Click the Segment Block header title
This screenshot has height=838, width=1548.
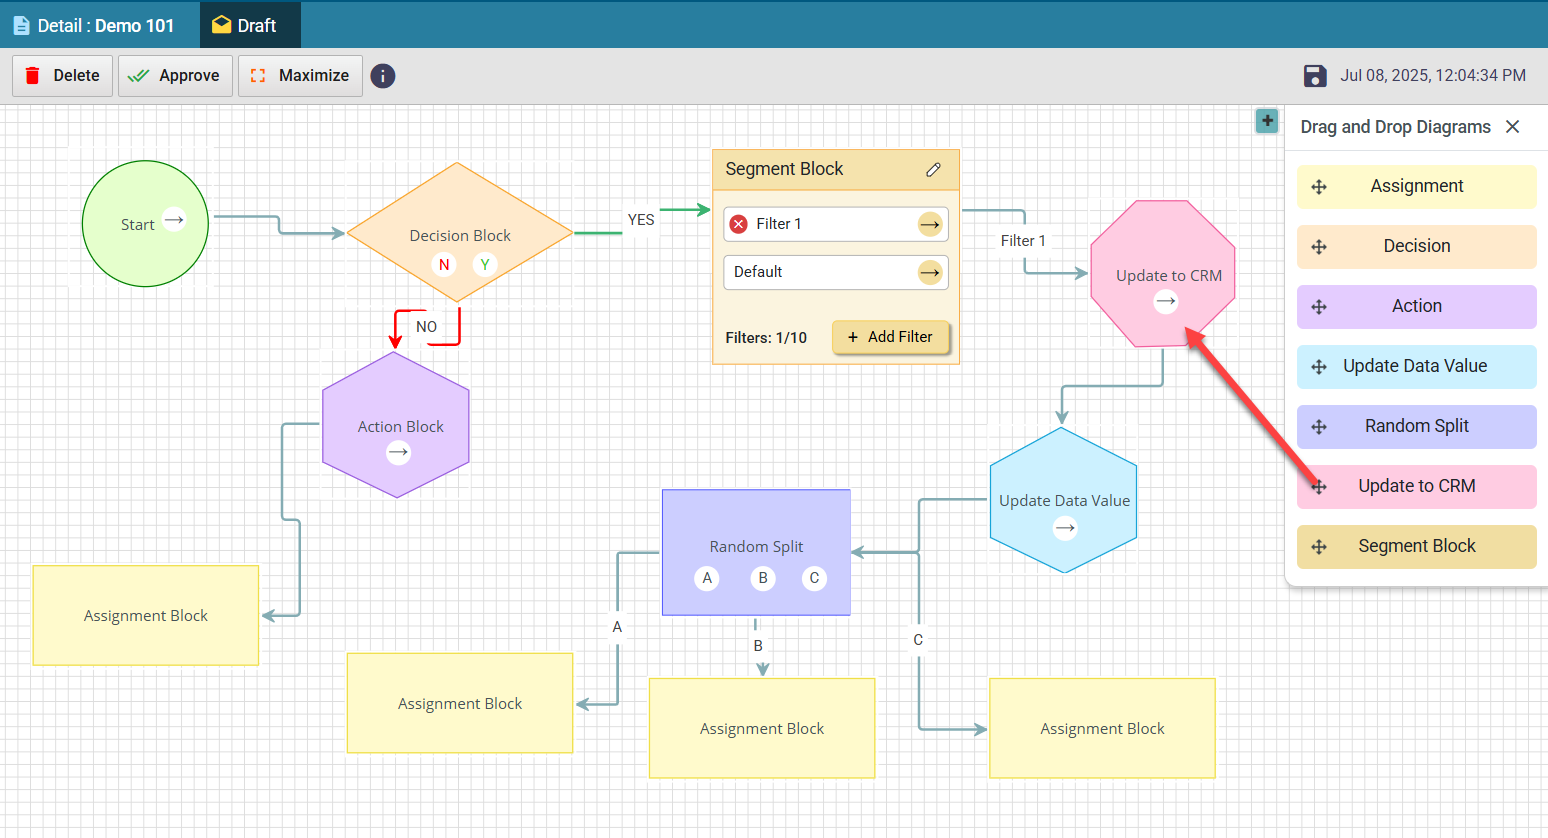[784, 169]
